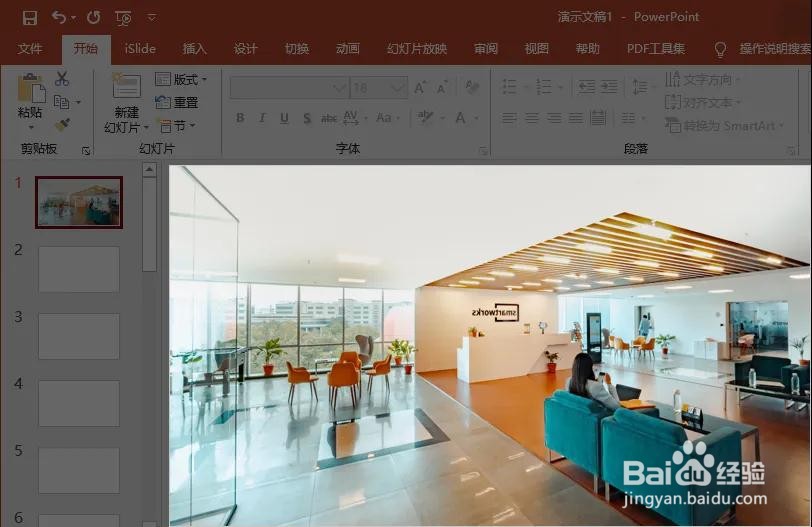Viewport: 812px width, 527px height.
Task: Expand the 粘贴 paste options arrow
Action: coord(31,127)
